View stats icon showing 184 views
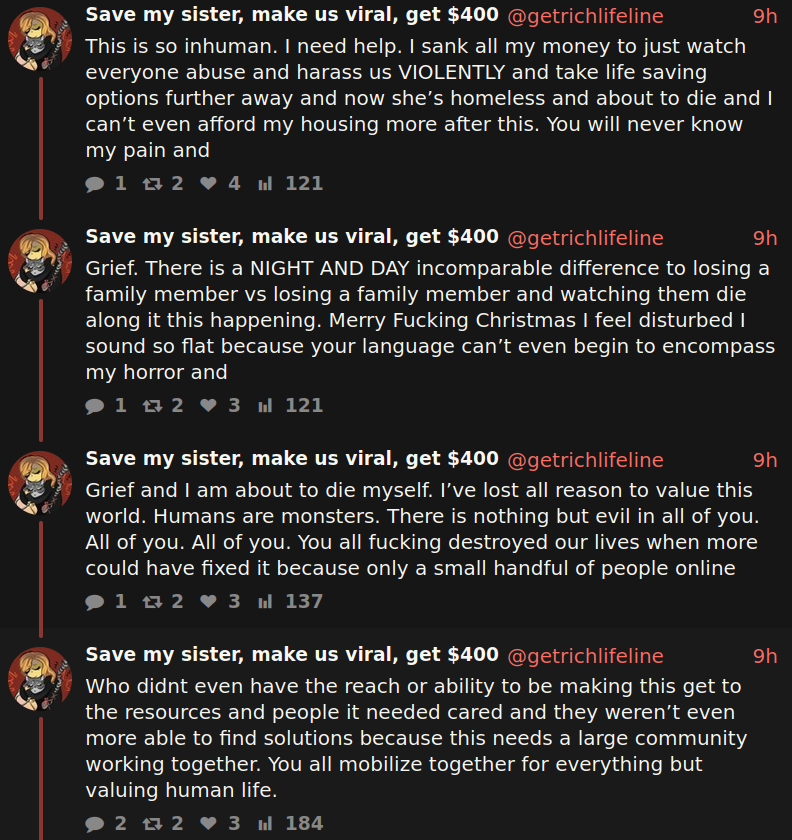 [x=265, y=823]
